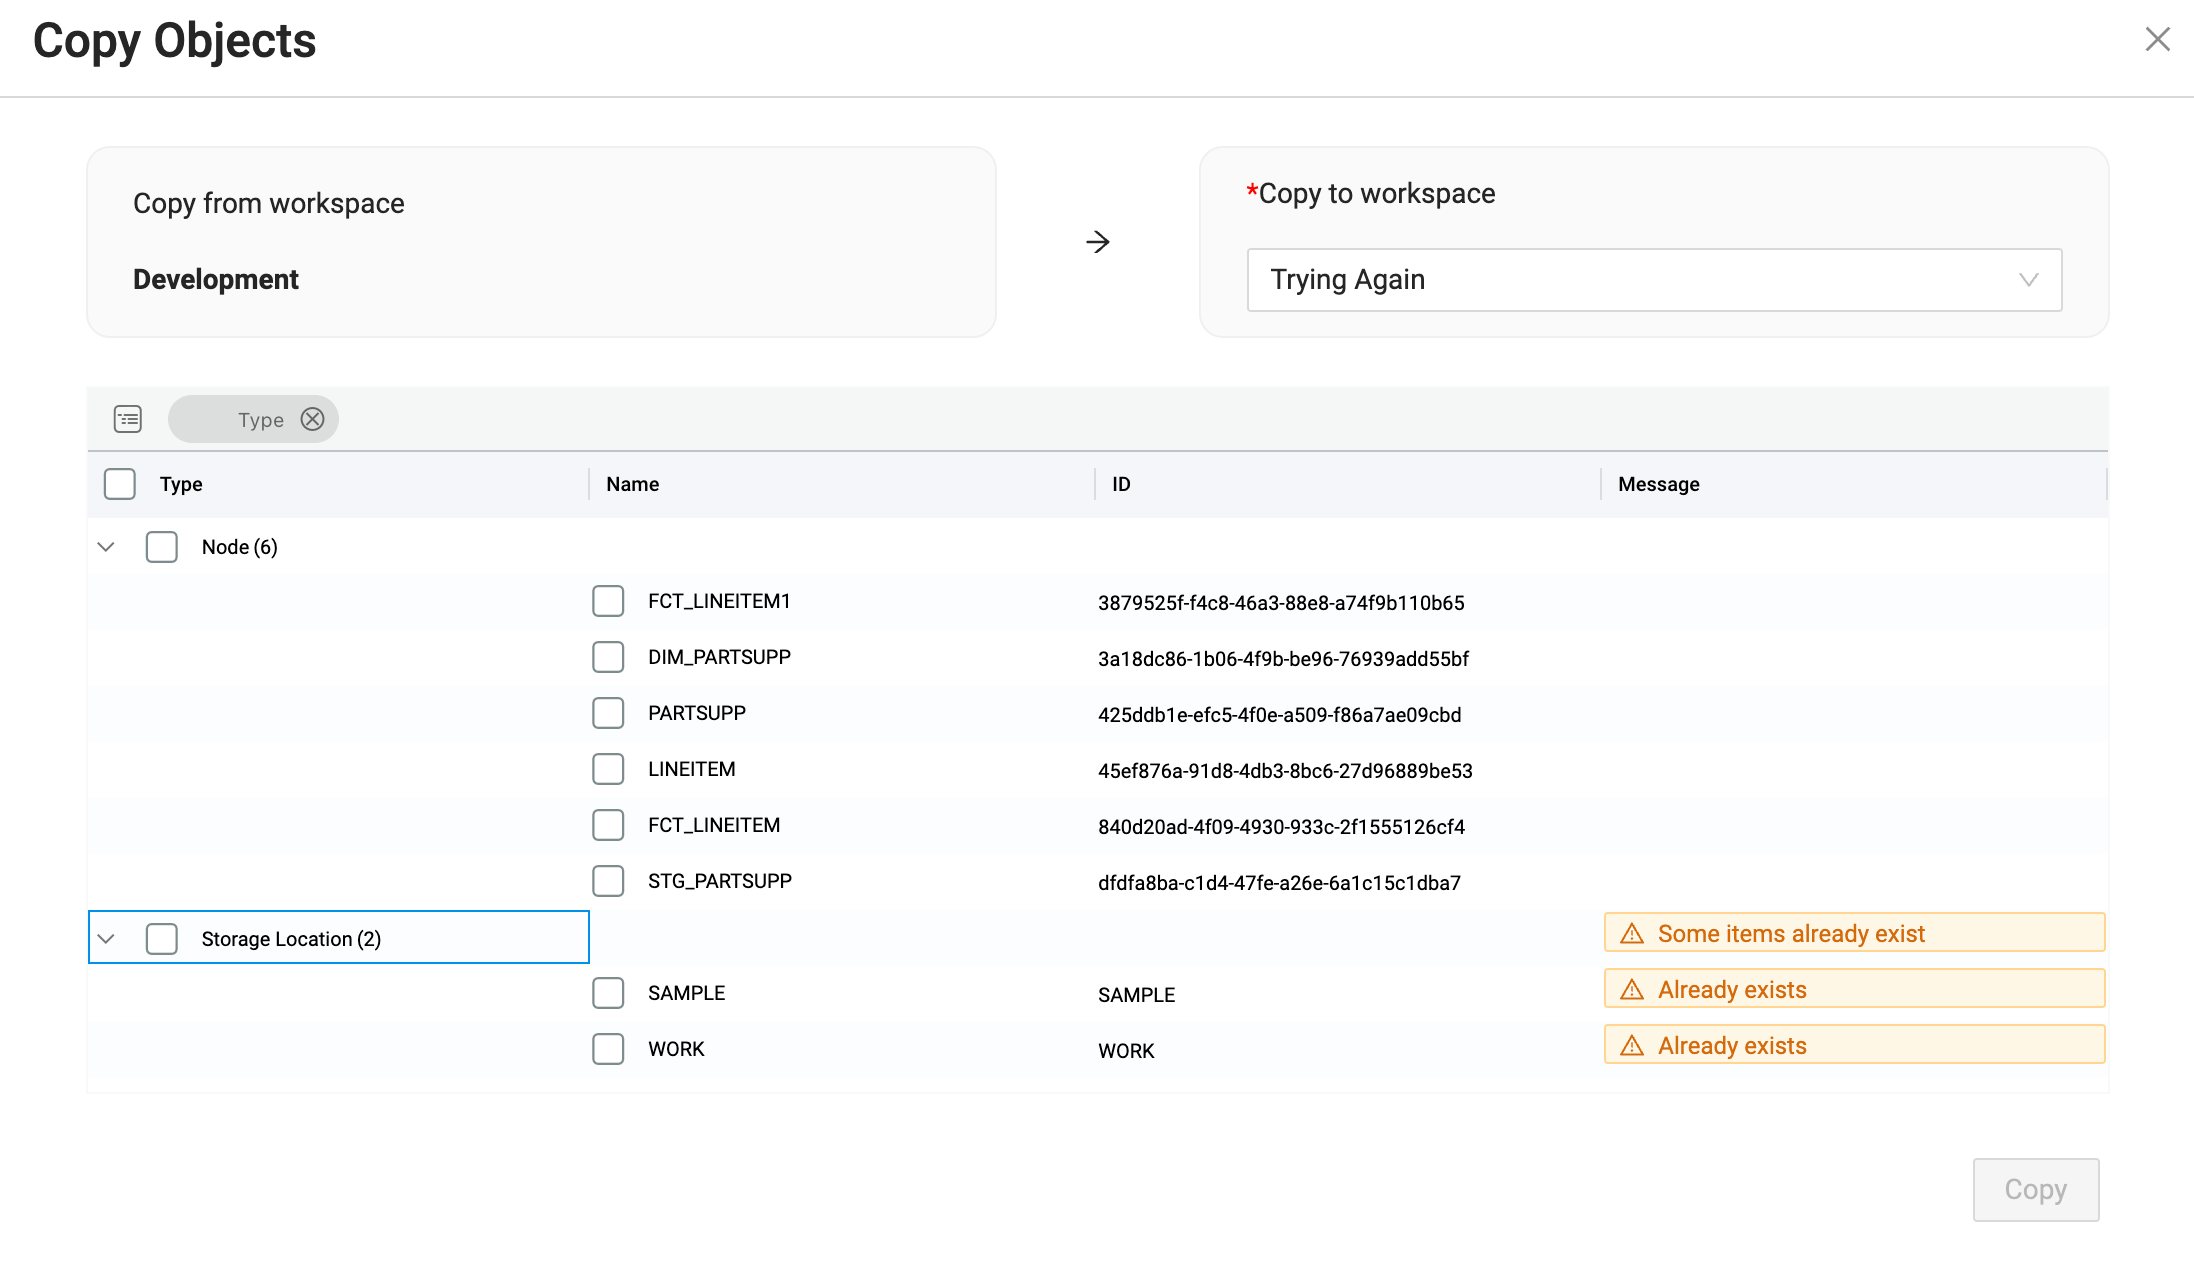Close the Copy Objects dialog

click(x=2157, y=39)
